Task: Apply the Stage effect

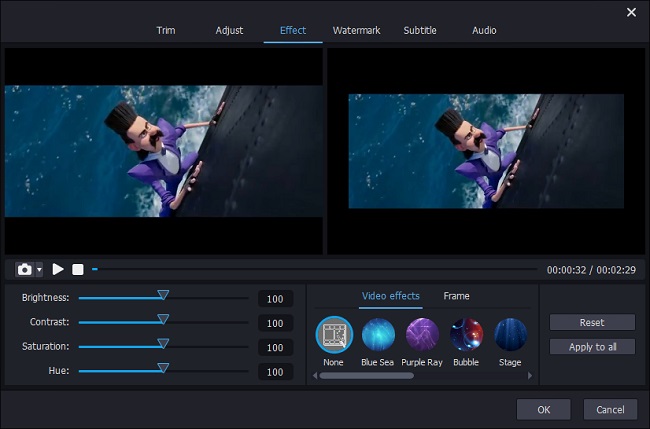Action: (x=510, y=335)
